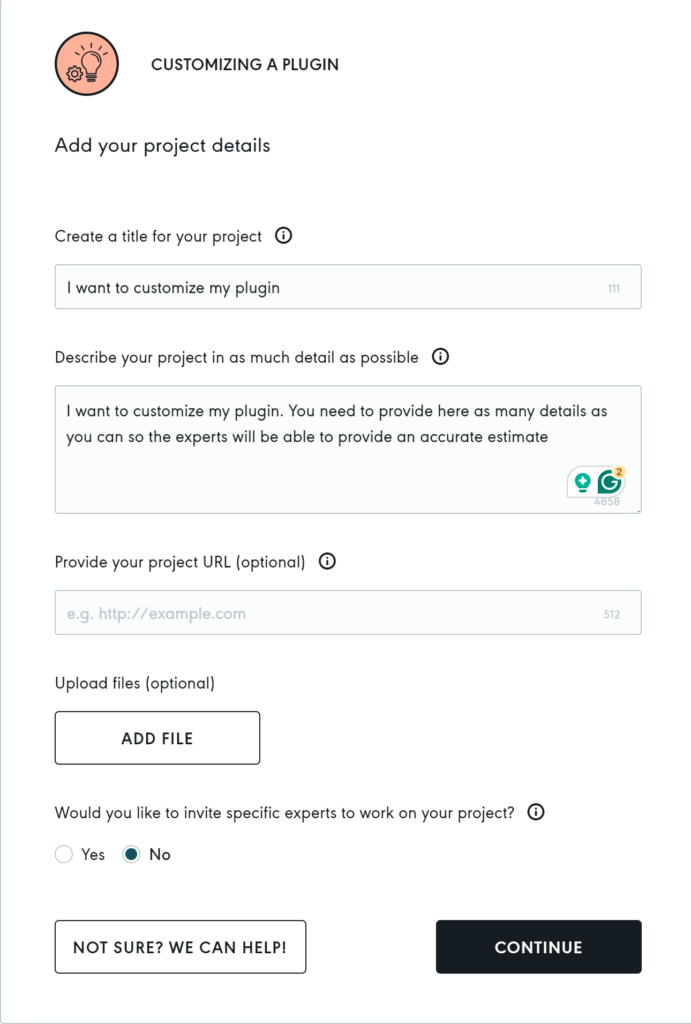The width and height of the screenshot is (691, 1024).
Task: Click the CUSTOMIZING A PLUGIN heading
Action: coord(245,64)
